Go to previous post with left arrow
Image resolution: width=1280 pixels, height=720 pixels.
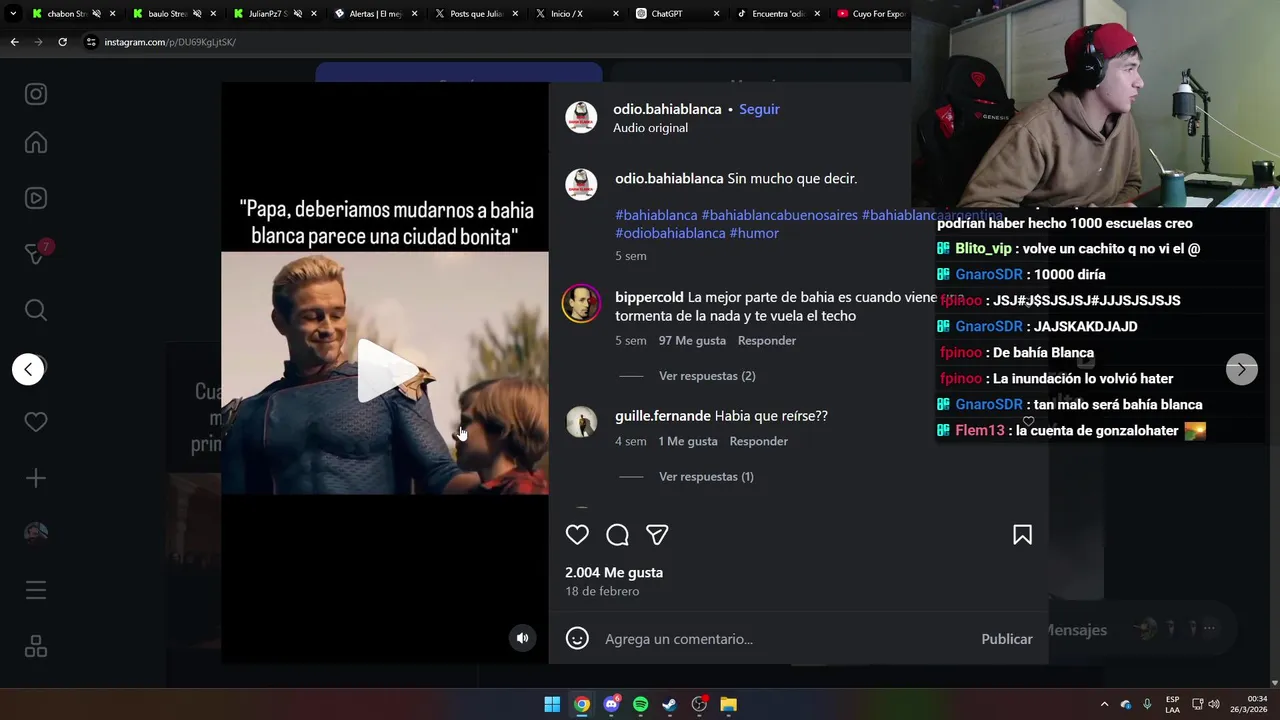(x=28, y=369)
